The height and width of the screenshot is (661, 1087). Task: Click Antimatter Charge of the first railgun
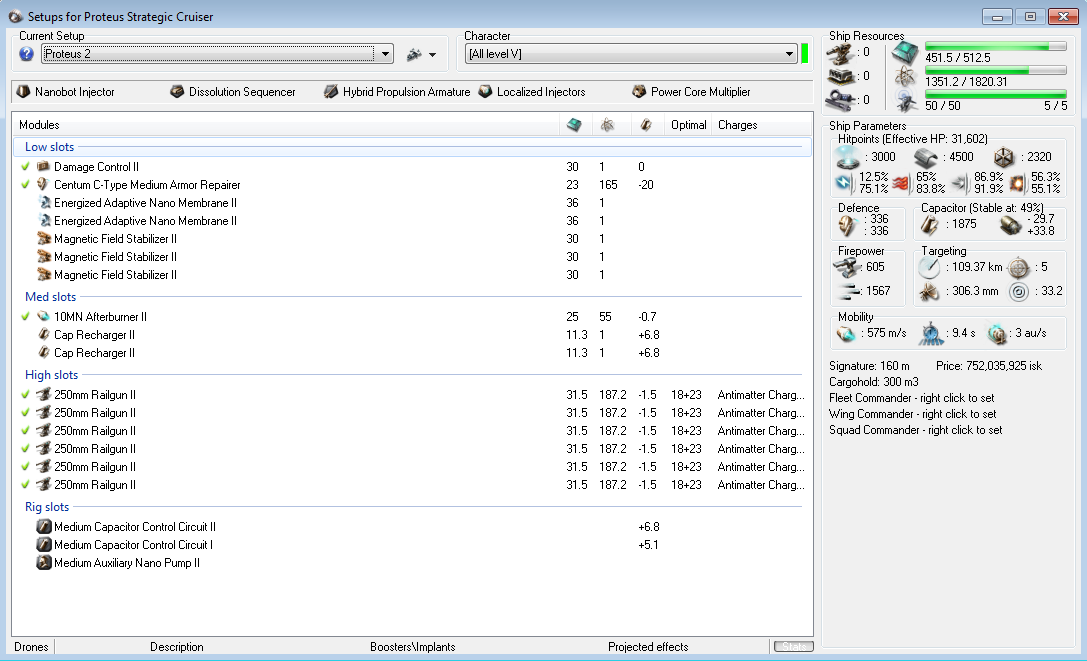[760, 395]
